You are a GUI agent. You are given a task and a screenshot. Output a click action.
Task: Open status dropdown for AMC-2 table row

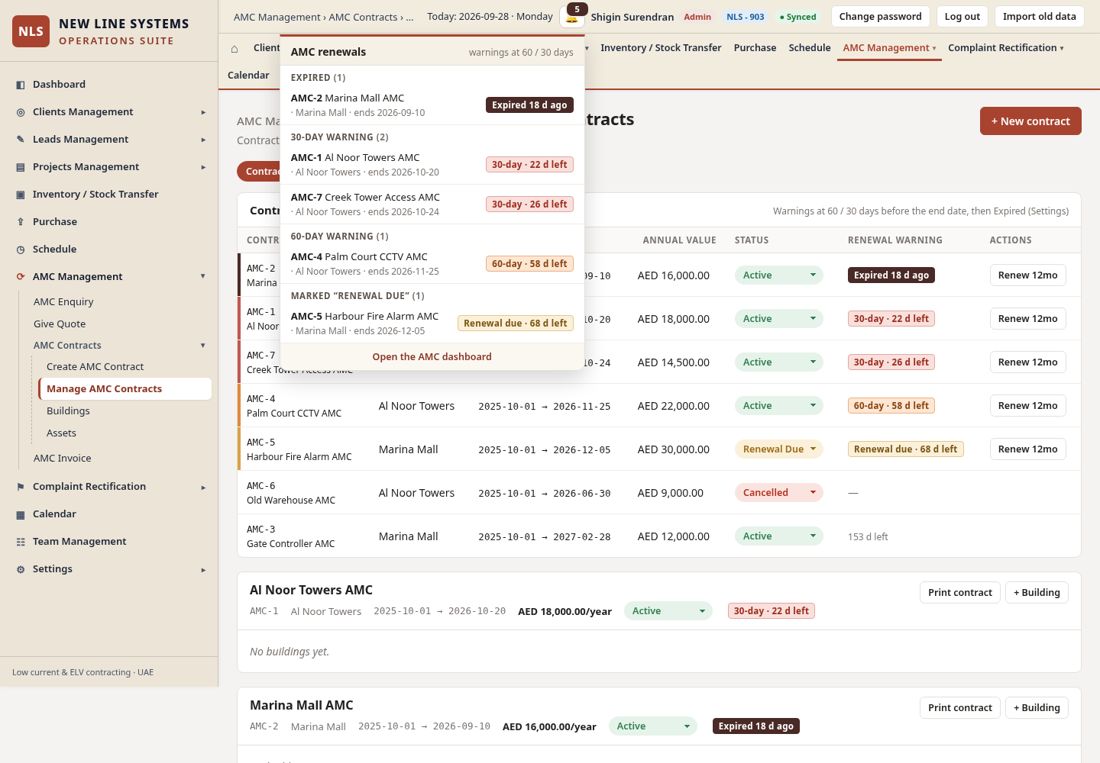point(779,276)
